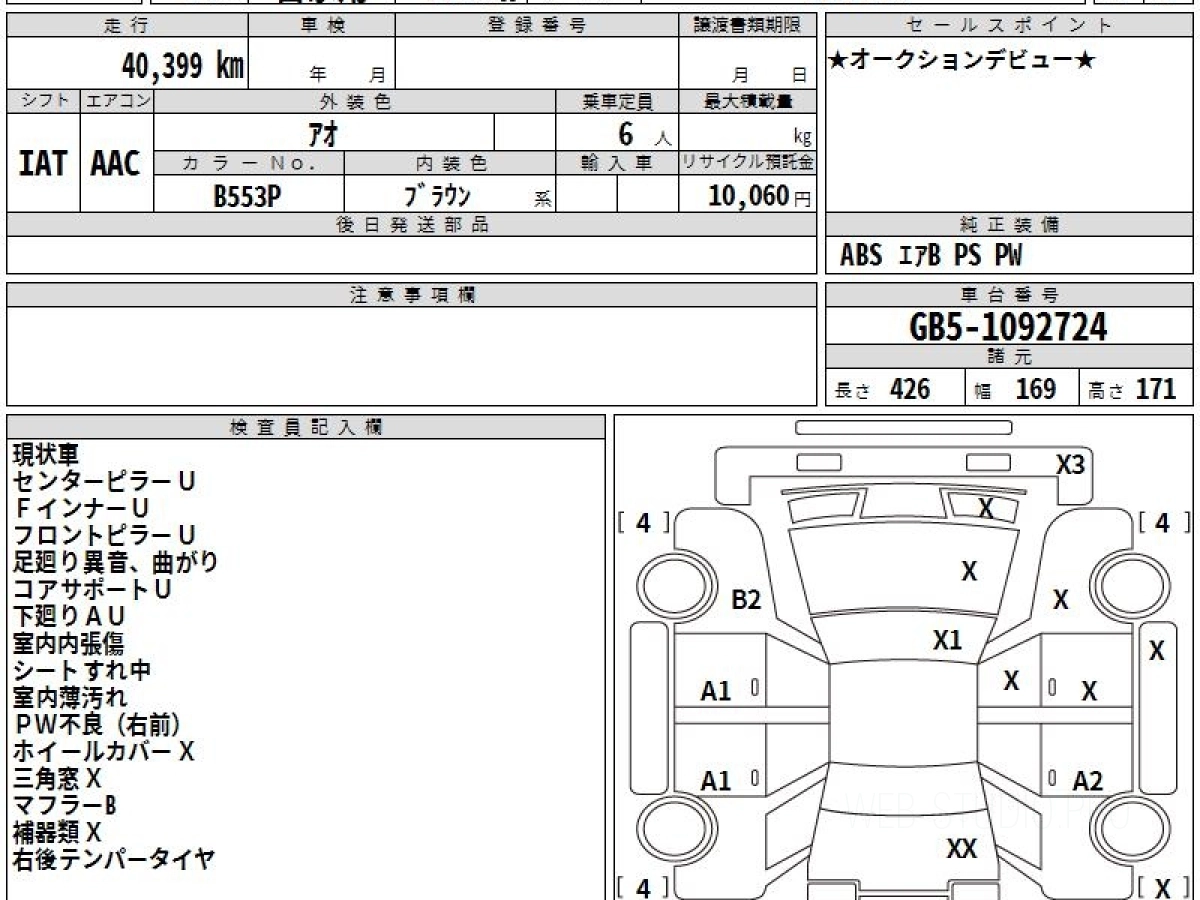Click the 注意事項欄 header bar
Viewport: 1200px width, 900px height.
412,295
